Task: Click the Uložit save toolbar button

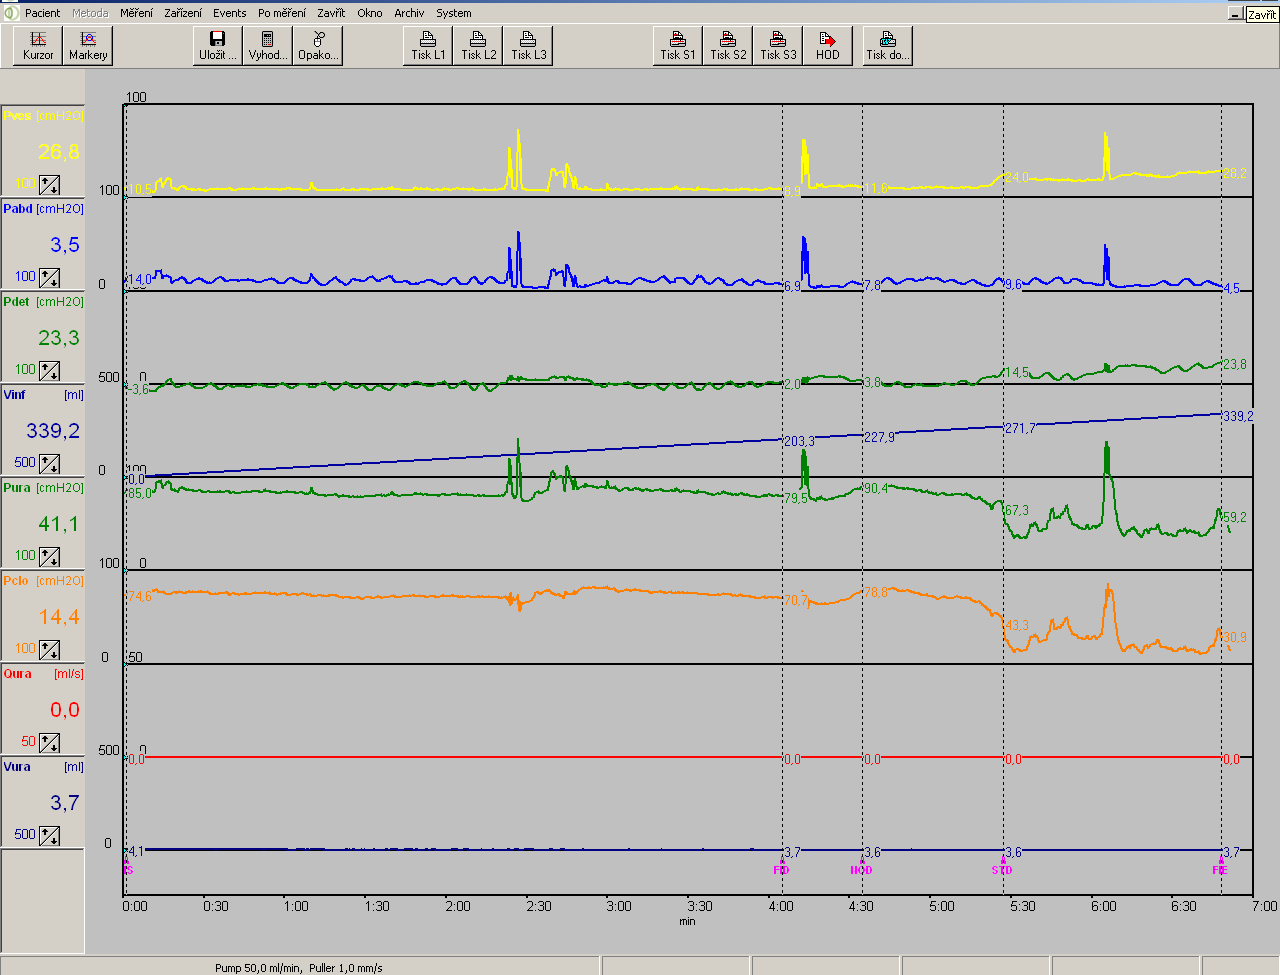Action: (218, 46)
